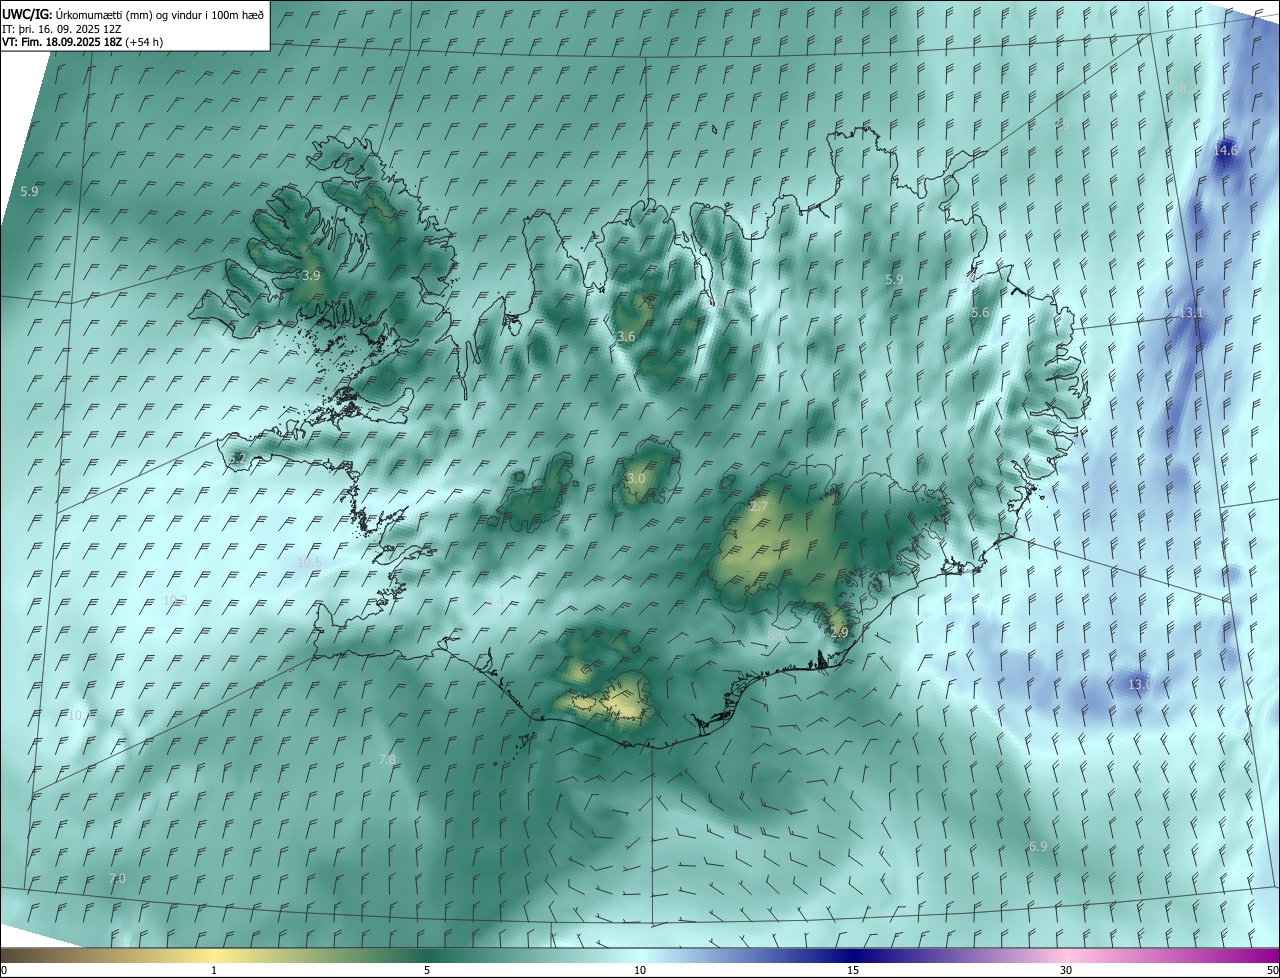Click the legend tick labeled 5
Viewport: 1280px width, 978px height.
click(x=427, y=970)
